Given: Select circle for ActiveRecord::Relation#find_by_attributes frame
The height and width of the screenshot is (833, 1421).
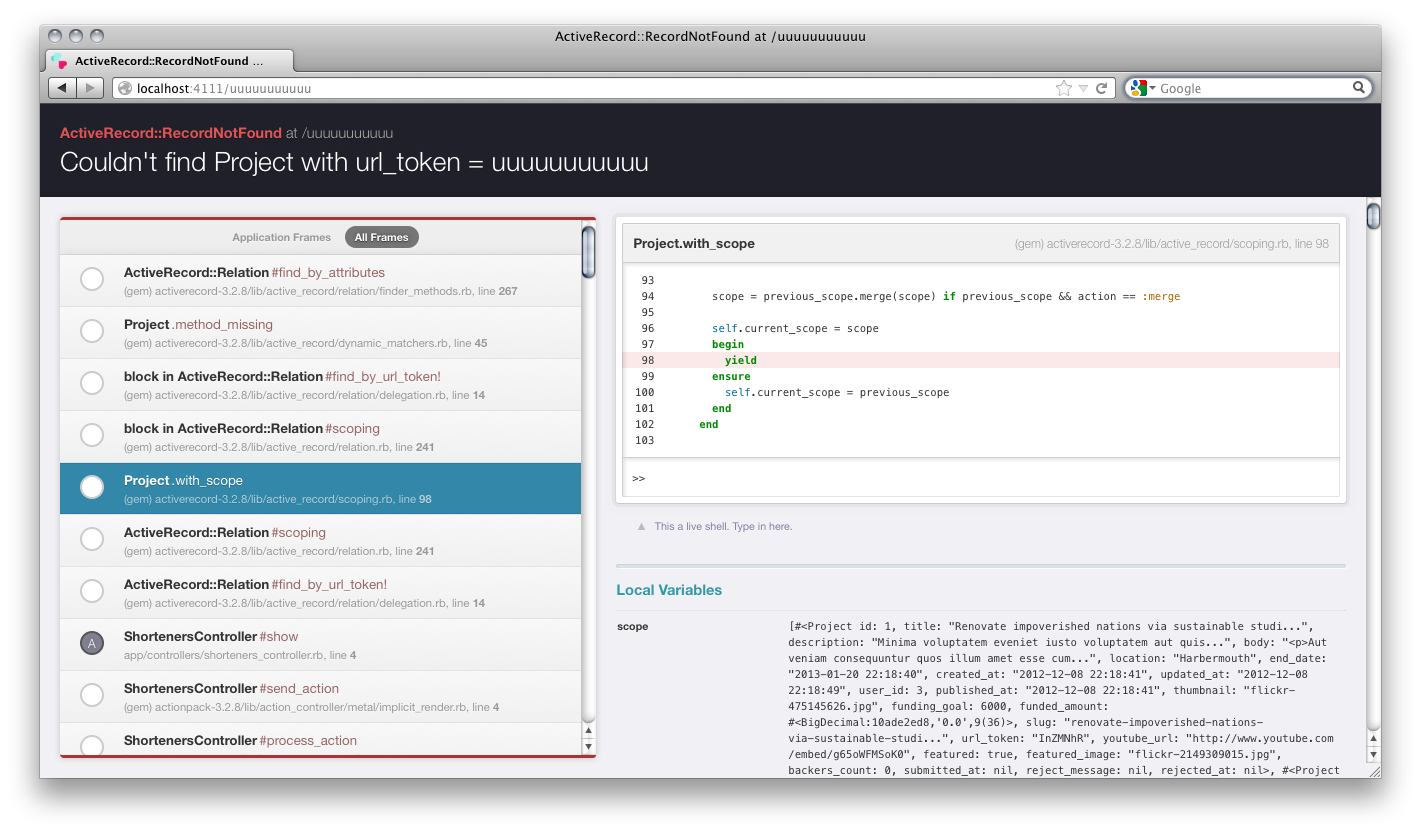Looking at the screenshot, I should point(92,279).
